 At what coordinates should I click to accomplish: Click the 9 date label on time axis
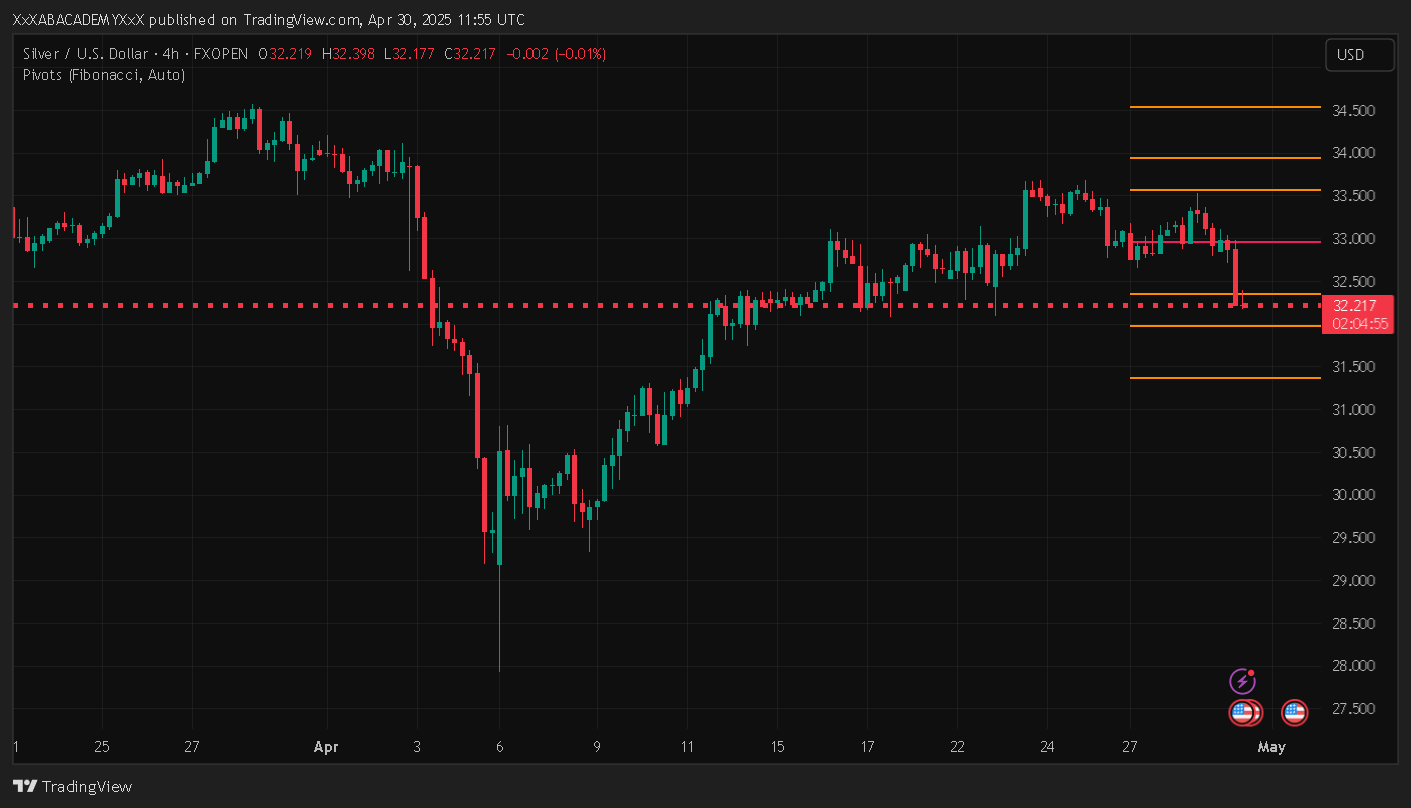pyautogui.click(x=597, y=747)
